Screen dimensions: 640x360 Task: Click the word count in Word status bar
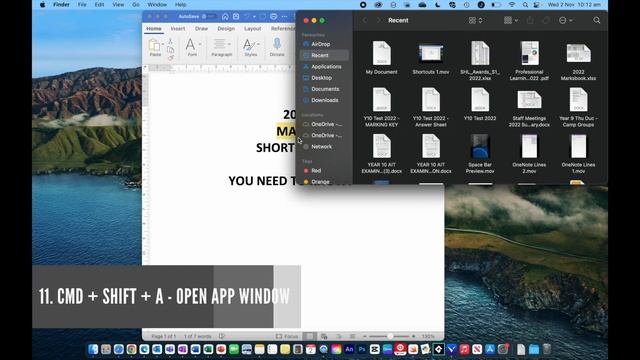coord(198,336)
